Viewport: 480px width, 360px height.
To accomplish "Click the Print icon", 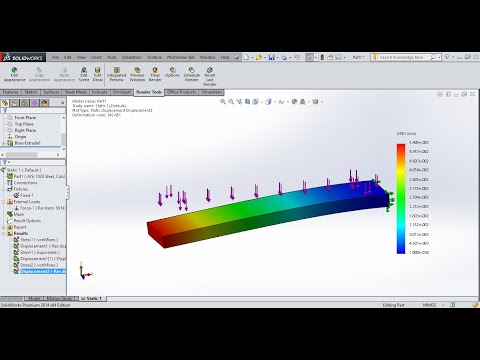I will pyautogui.click(x=284, y=57).
